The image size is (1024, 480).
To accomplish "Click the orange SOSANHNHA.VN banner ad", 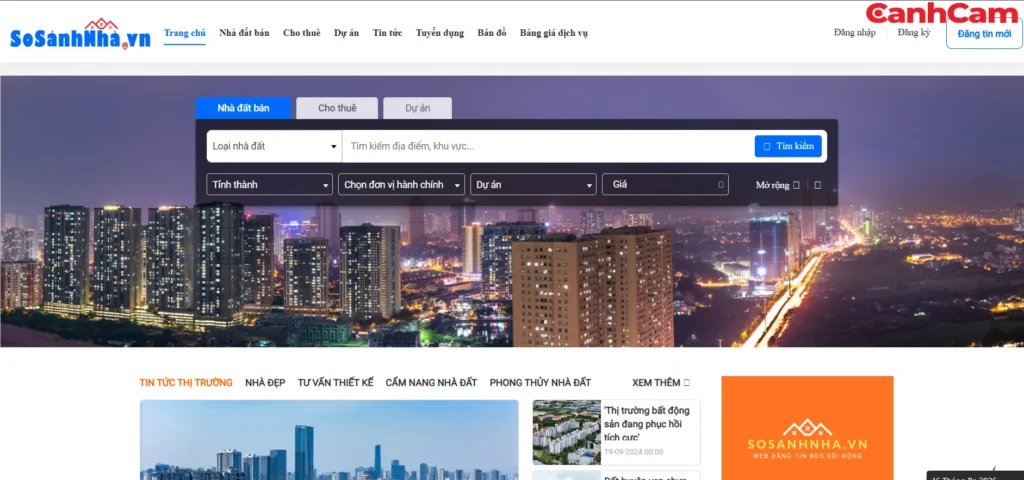I will (x=807, y=428).
